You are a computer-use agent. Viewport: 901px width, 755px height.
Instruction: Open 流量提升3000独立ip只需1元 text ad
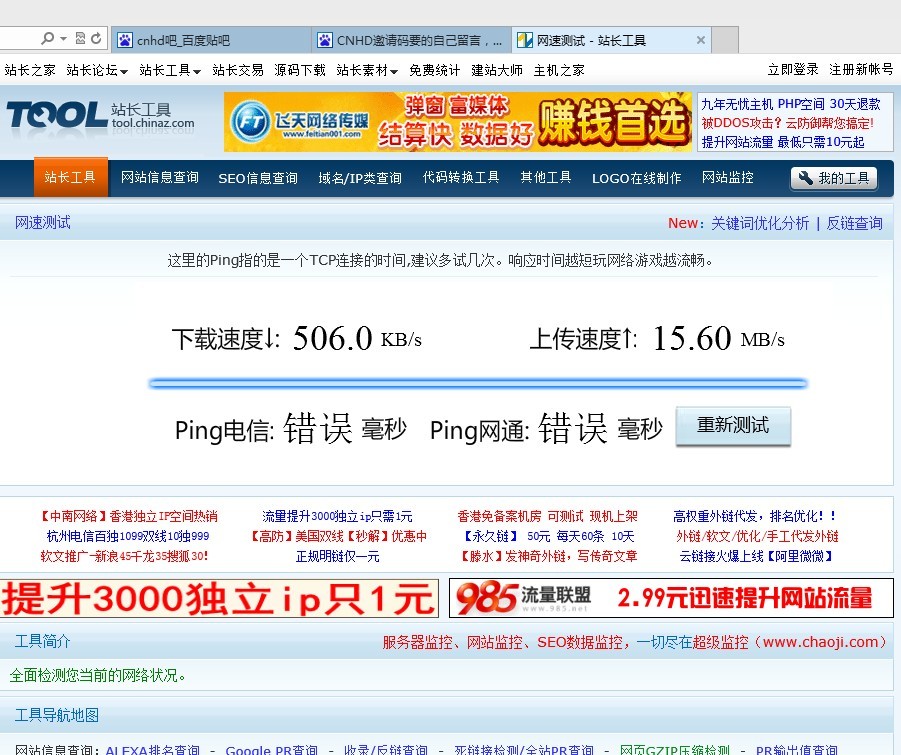click(x=337, y=516)
